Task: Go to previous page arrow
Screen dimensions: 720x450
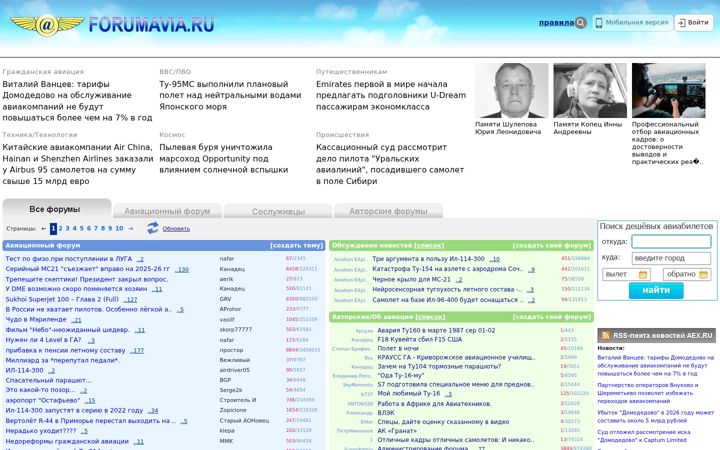Action: (44, 228)
